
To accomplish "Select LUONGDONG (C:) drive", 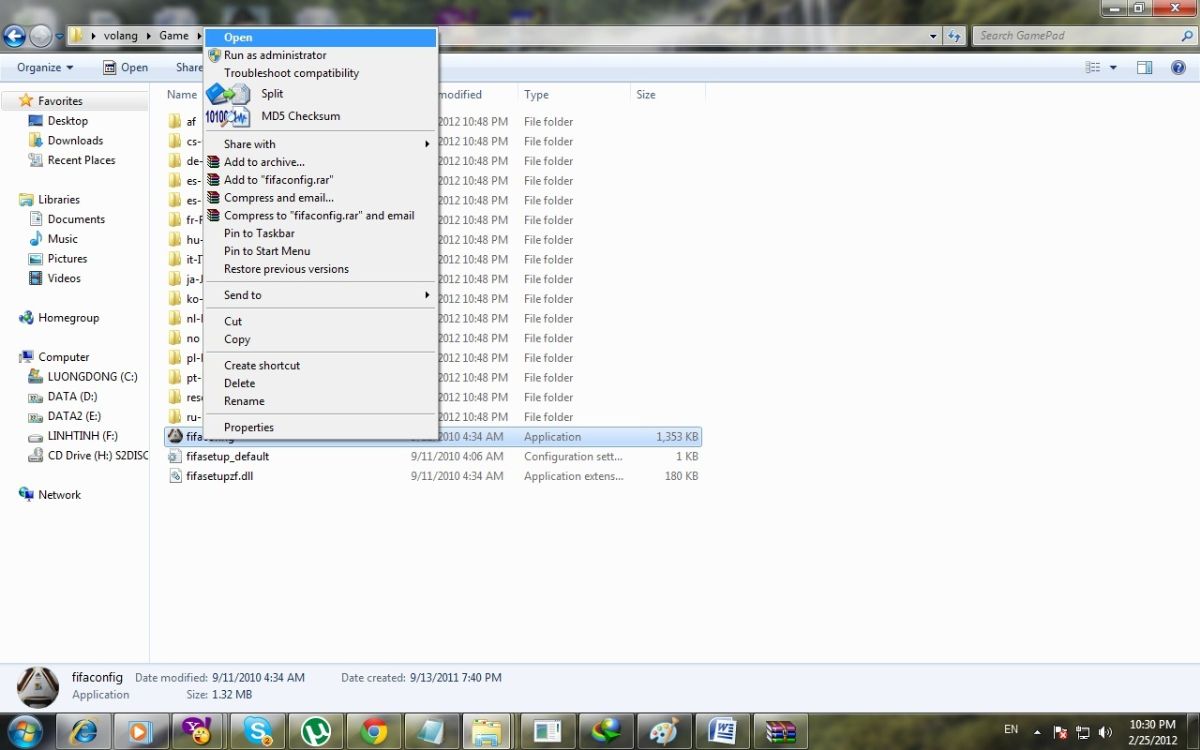I will coord(92,377).
